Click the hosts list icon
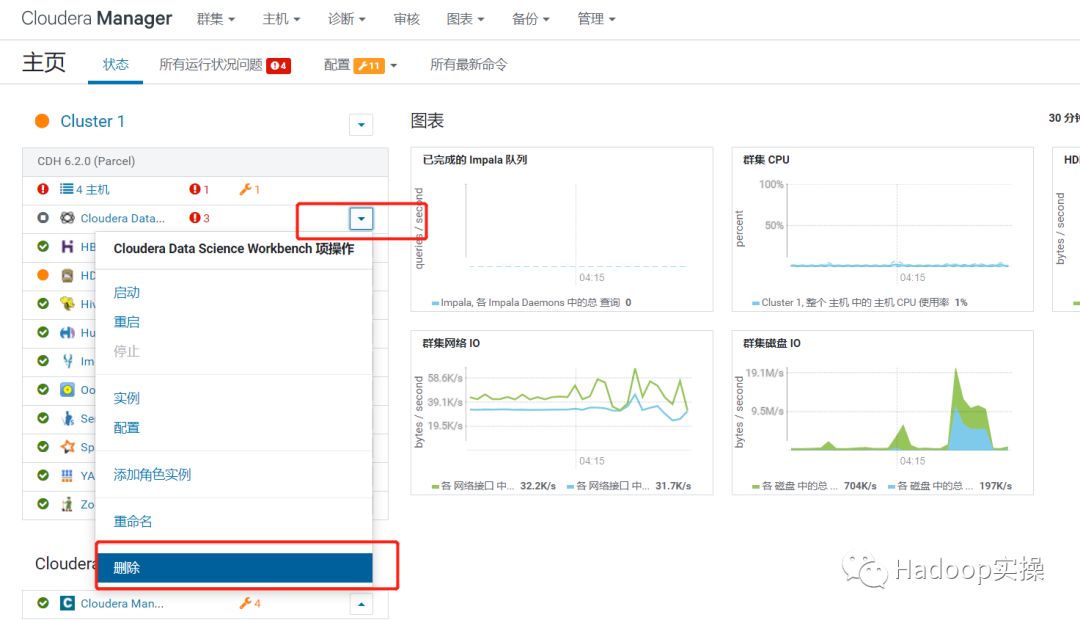This screenshot has height=620, width=1080. point(66,189)
